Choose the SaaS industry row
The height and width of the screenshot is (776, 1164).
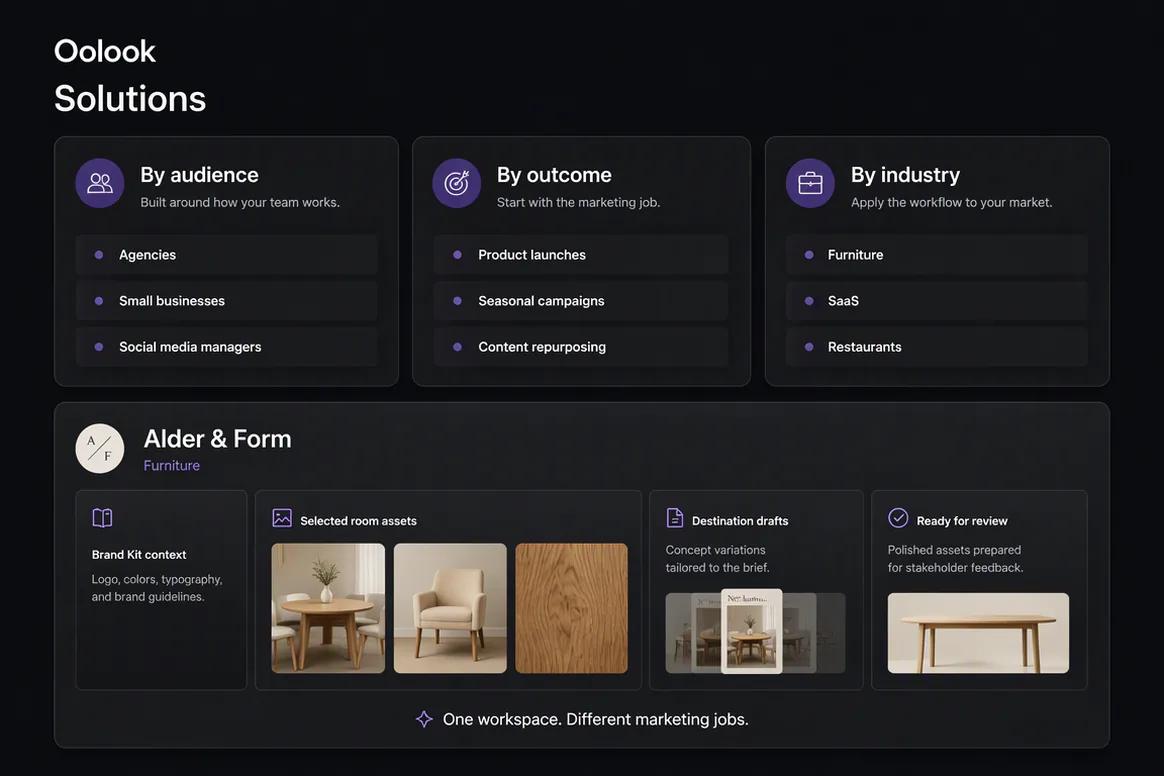937,301
